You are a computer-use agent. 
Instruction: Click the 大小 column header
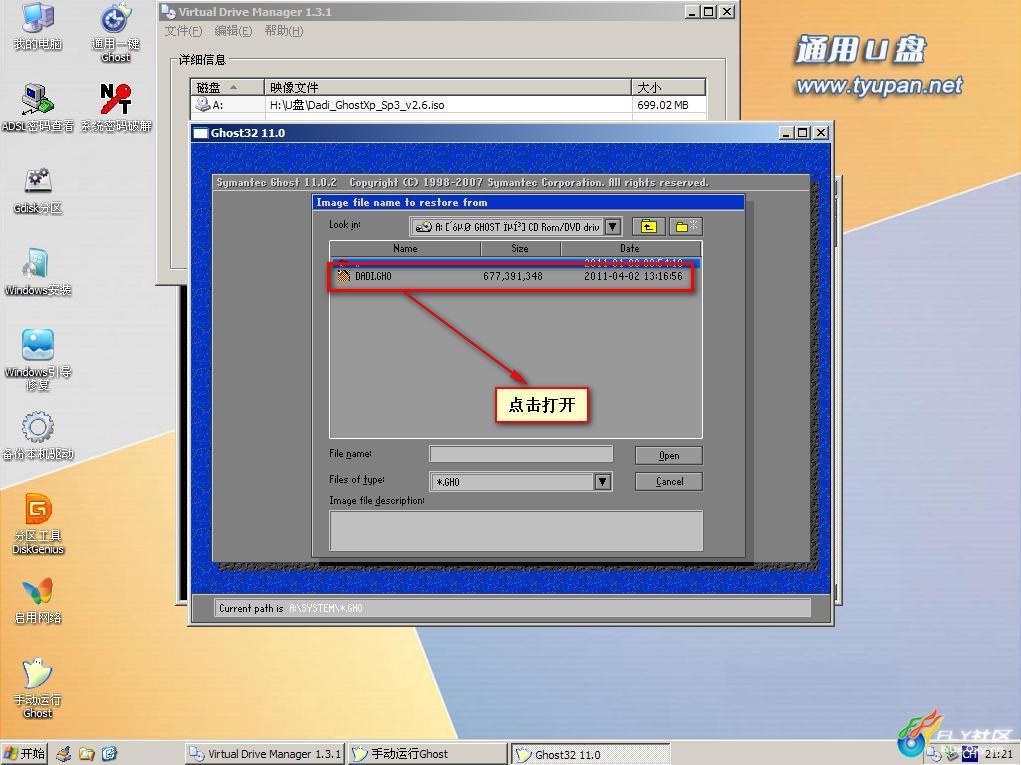[x=668, y=87]
